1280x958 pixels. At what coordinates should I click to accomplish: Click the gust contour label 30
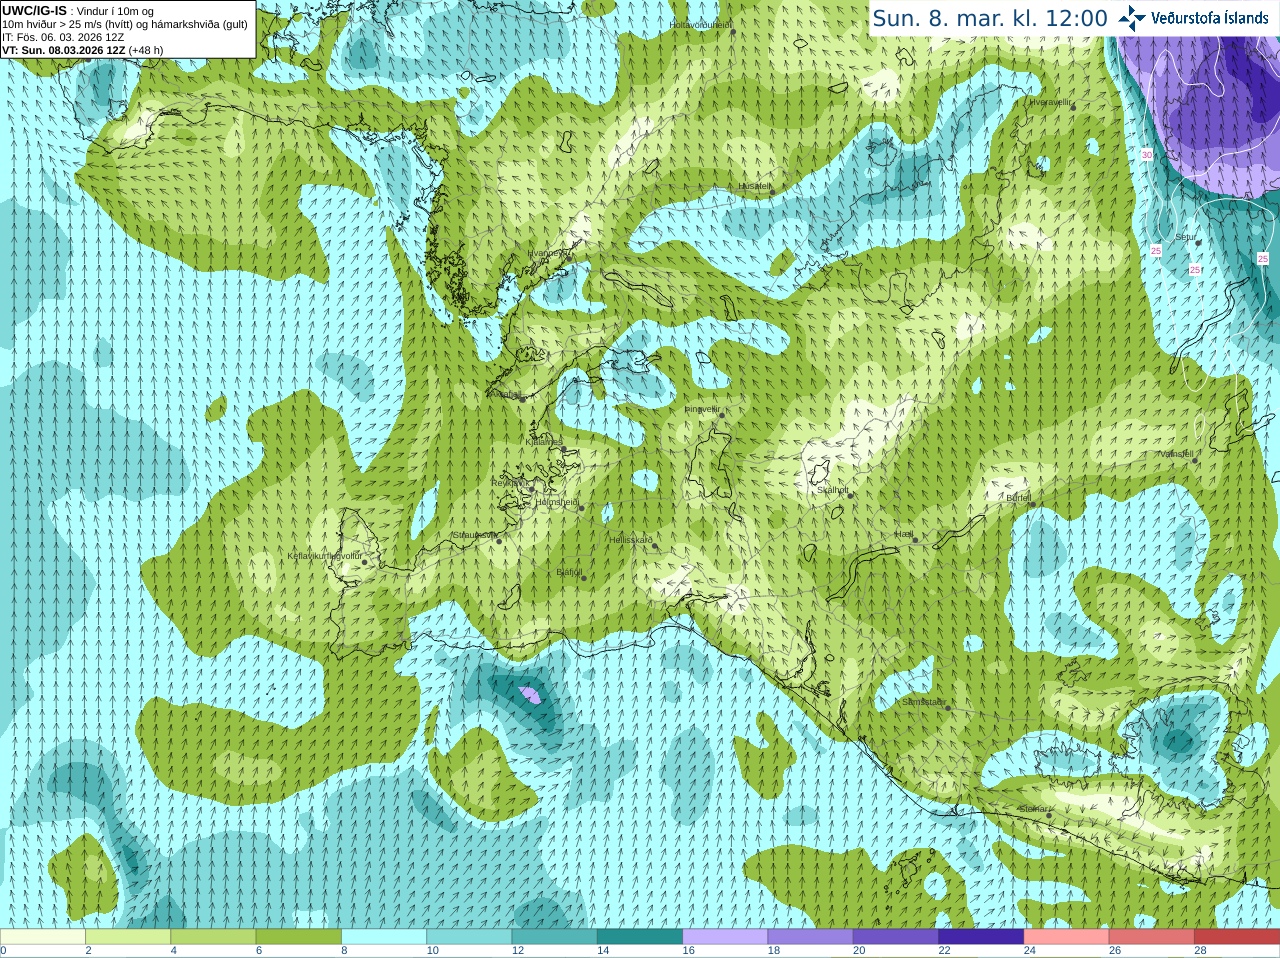point(1147,154)
